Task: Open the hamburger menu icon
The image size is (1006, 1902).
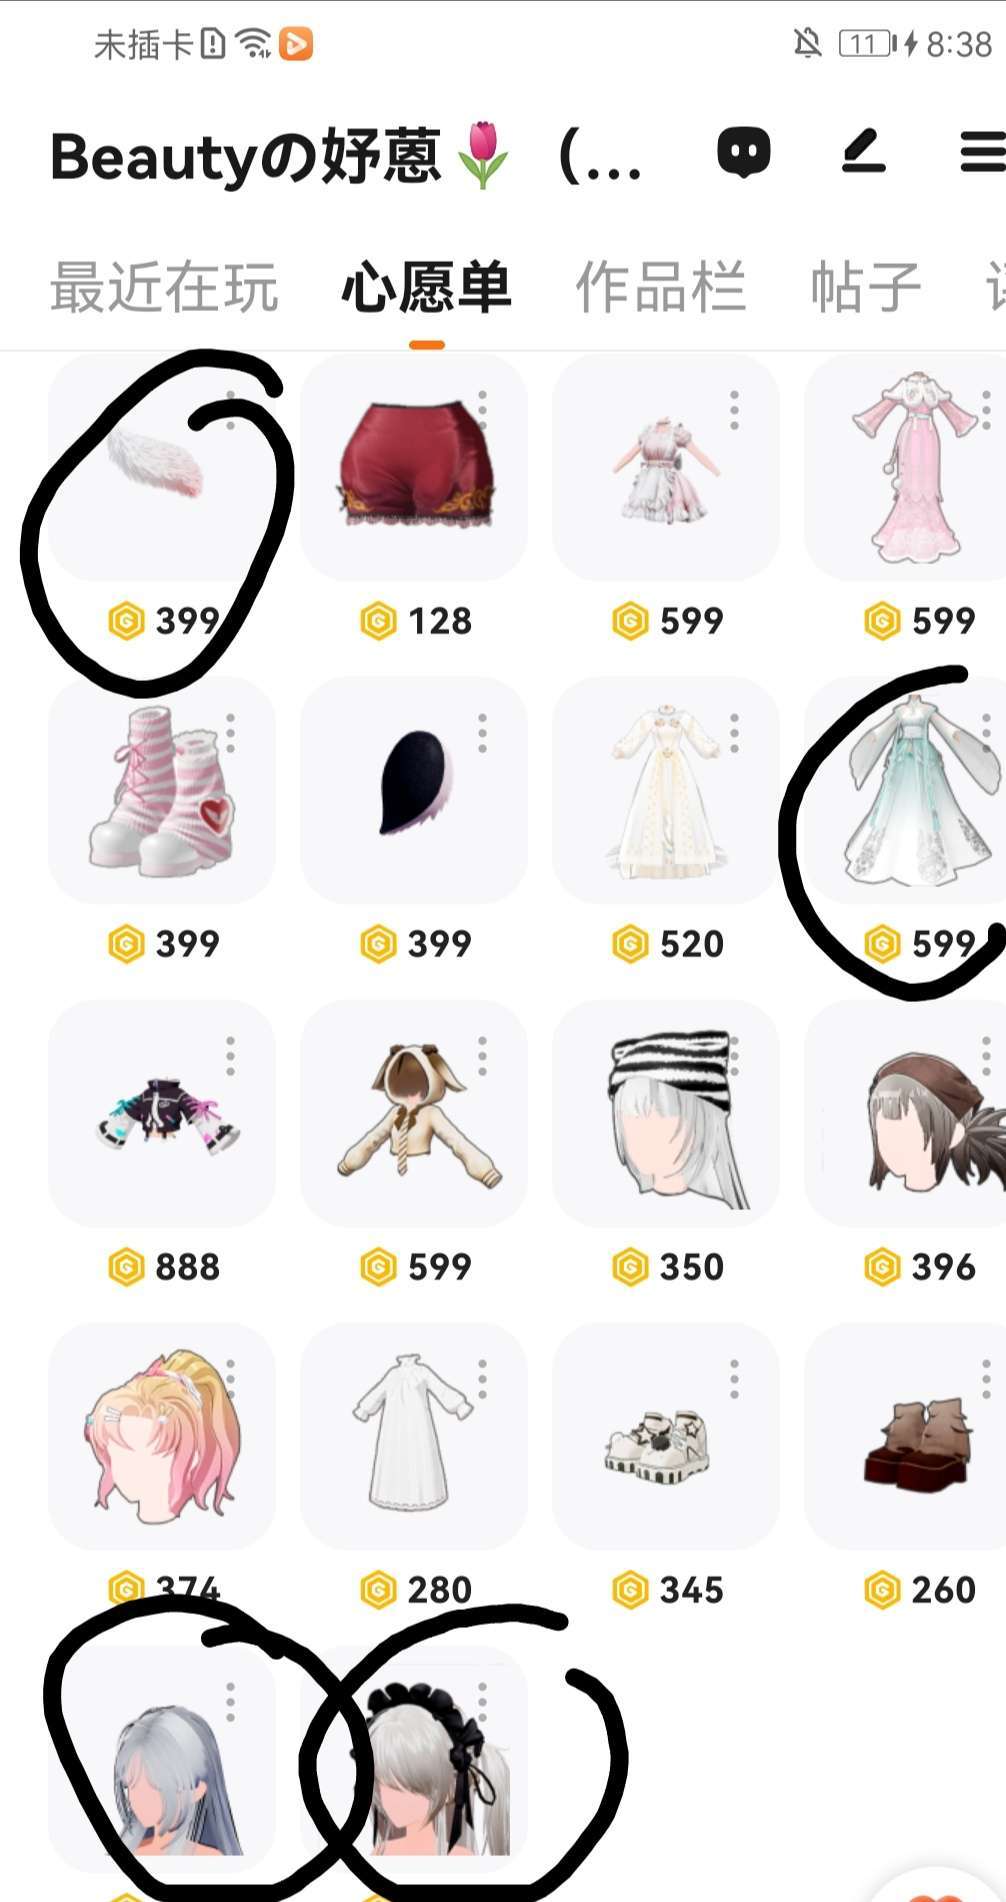Action: point(983,152)
